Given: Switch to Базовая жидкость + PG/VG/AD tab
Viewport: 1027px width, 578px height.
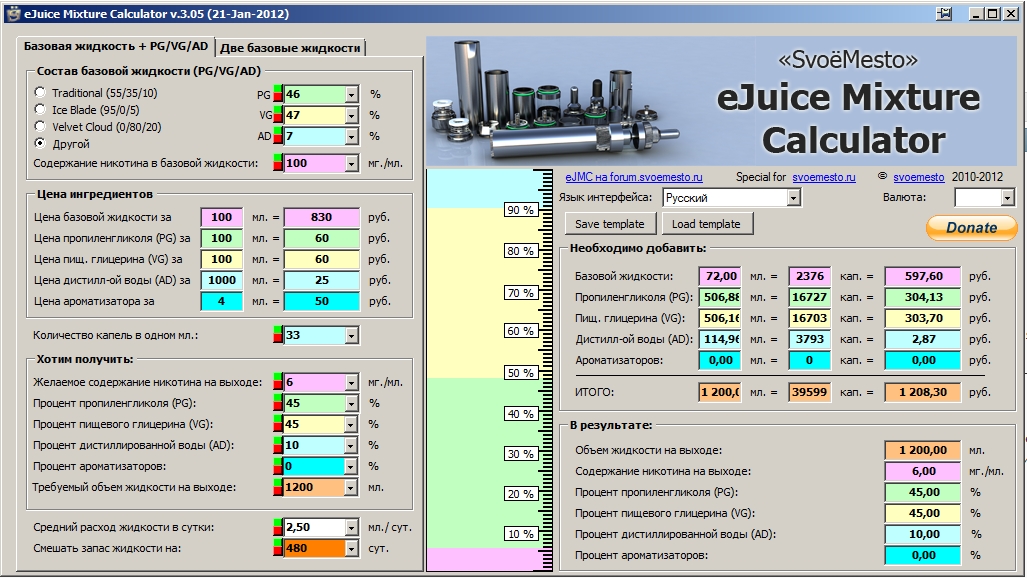Looking at the screenshot, I should [x=116, y=47].
